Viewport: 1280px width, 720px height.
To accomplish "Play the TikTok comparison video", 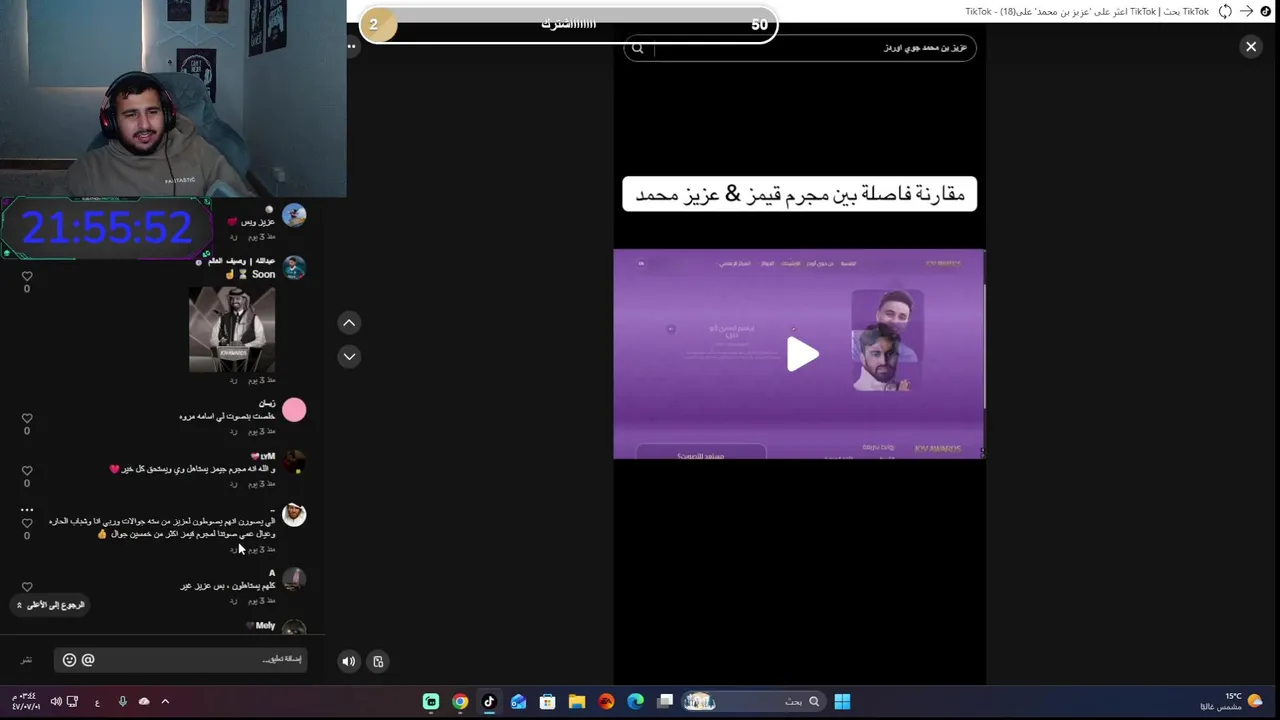I will (802, 354).
